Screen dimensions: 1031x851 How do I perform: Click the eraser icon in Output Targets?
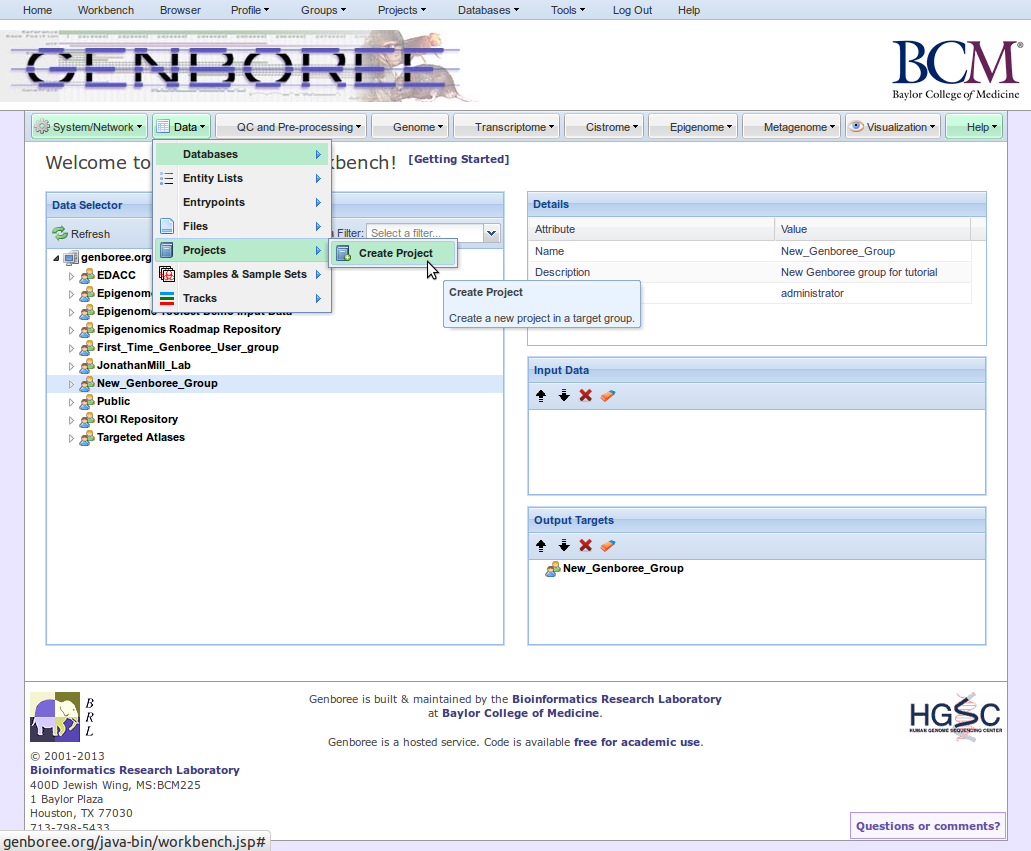click(x=608, y=546)
